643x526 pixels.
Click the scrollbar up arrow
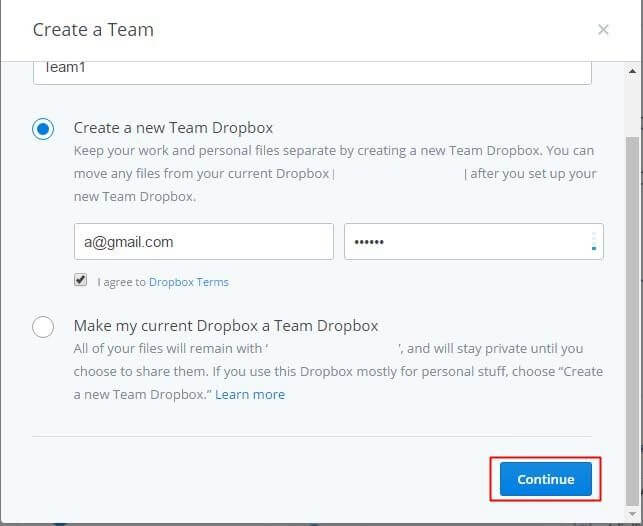coord(633,71)
